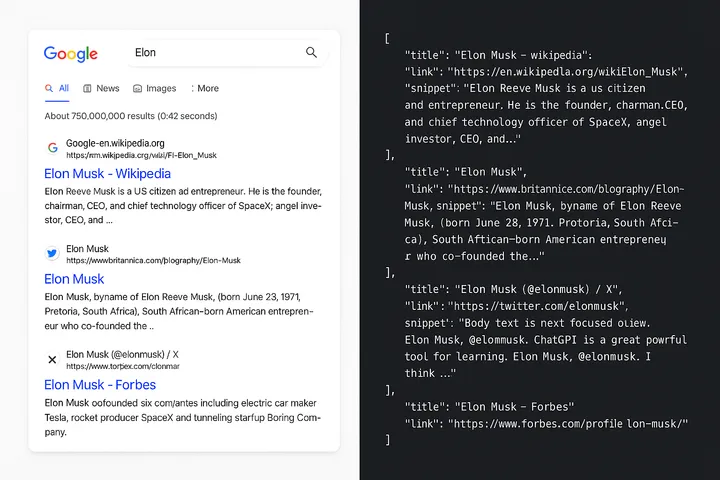Click the search box containing Elon
Image resolution: width=720 pixels, height=480 pixels.
pyautogui.click(x=227, y=53)
